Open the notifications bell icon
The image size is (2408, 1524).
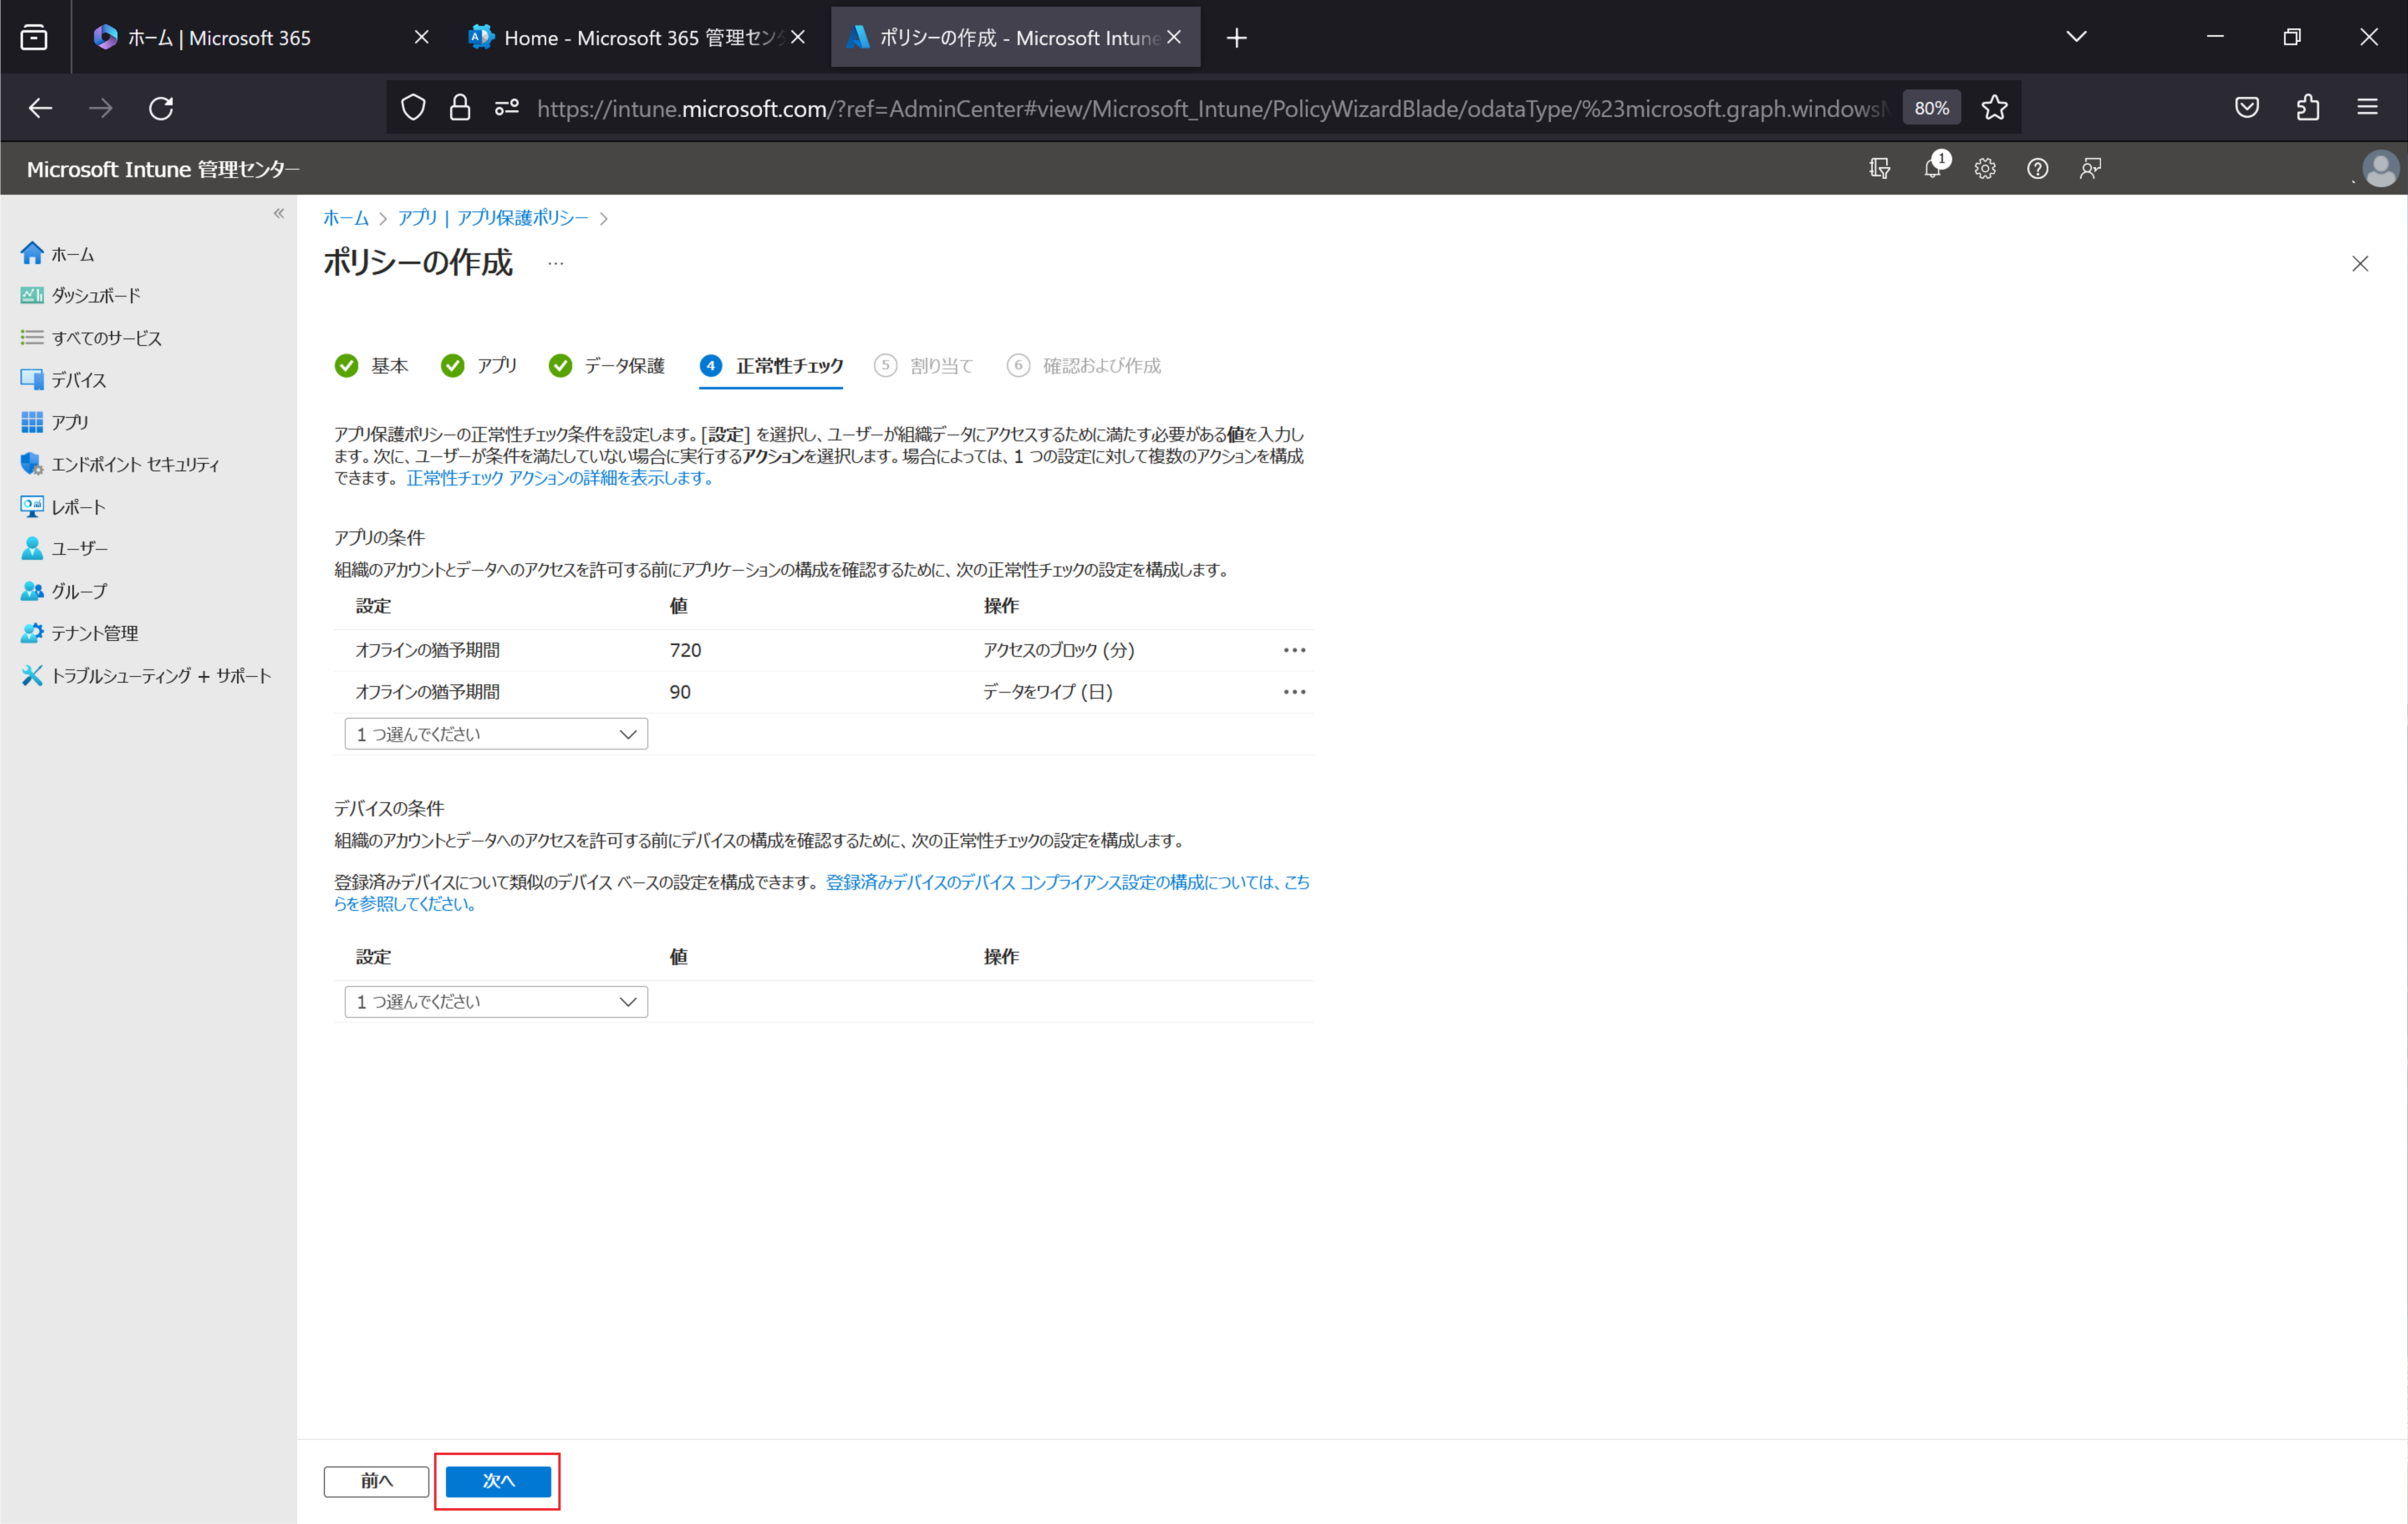pos(1932,168)
